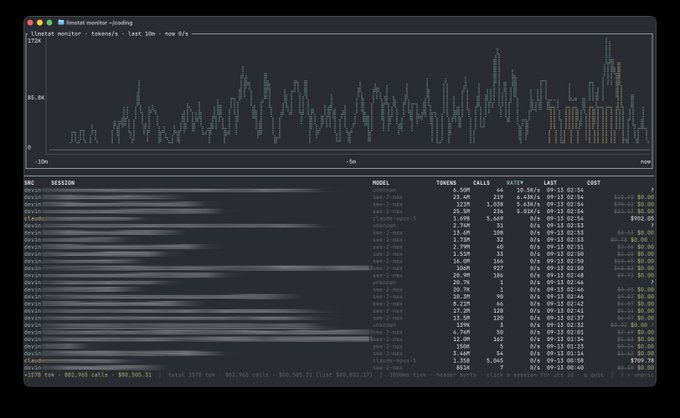Select the session with 121M tokens
The height and width of the screenshot is (418, 680).
click(x=339, y=204)
